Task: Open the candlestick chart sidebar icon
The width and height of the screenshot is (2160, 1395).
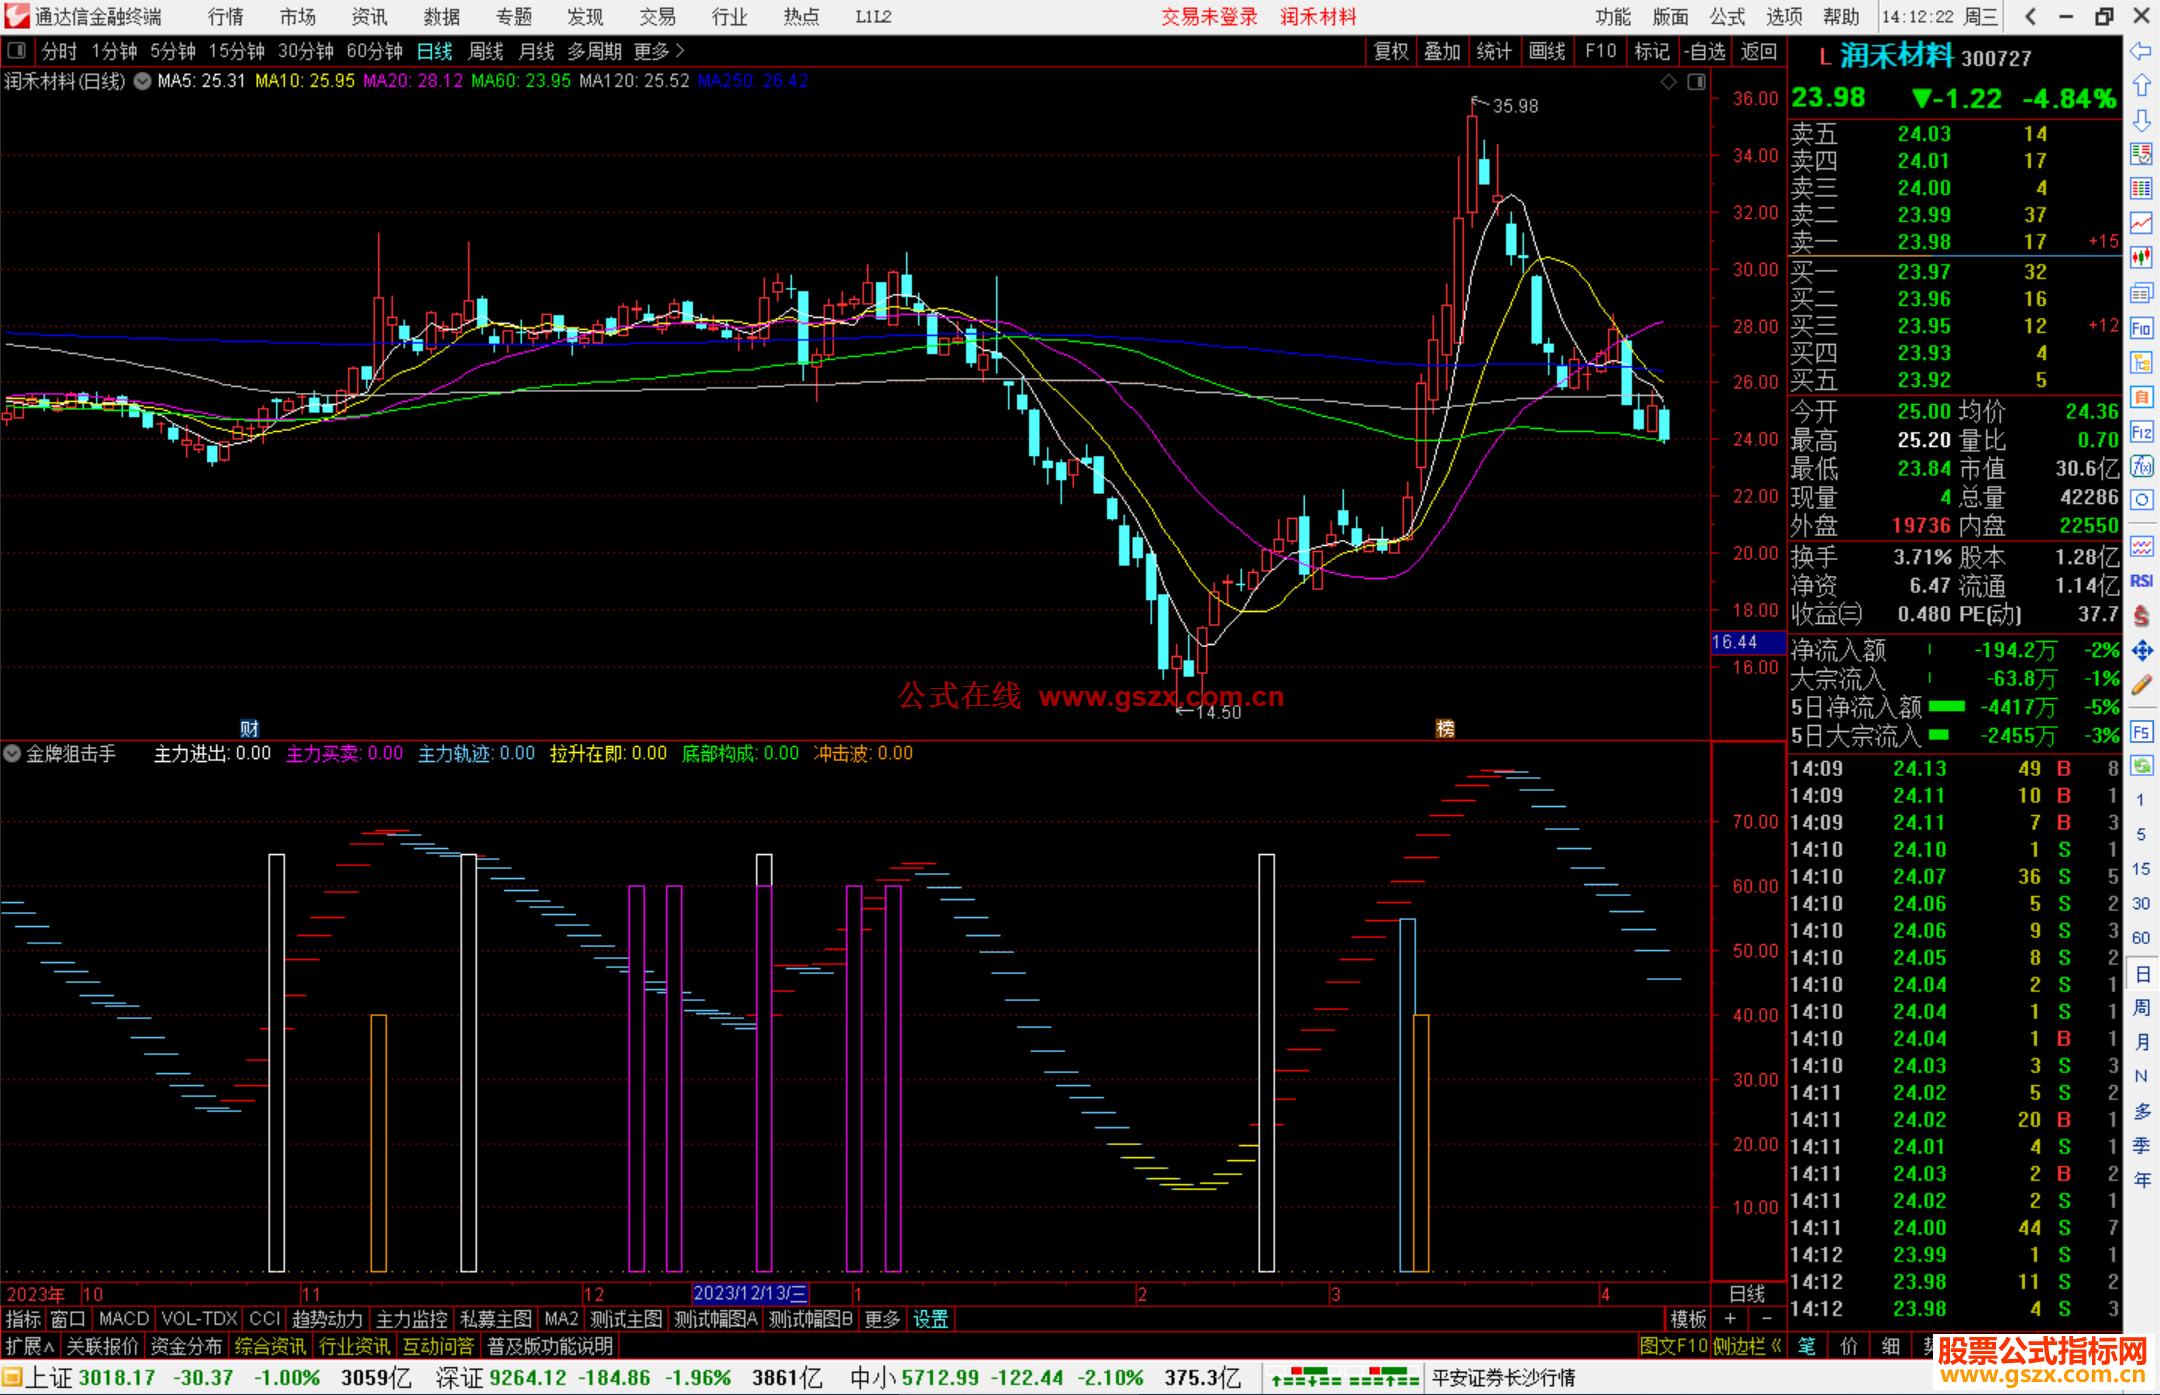Action: click(x=2141, y=257)
